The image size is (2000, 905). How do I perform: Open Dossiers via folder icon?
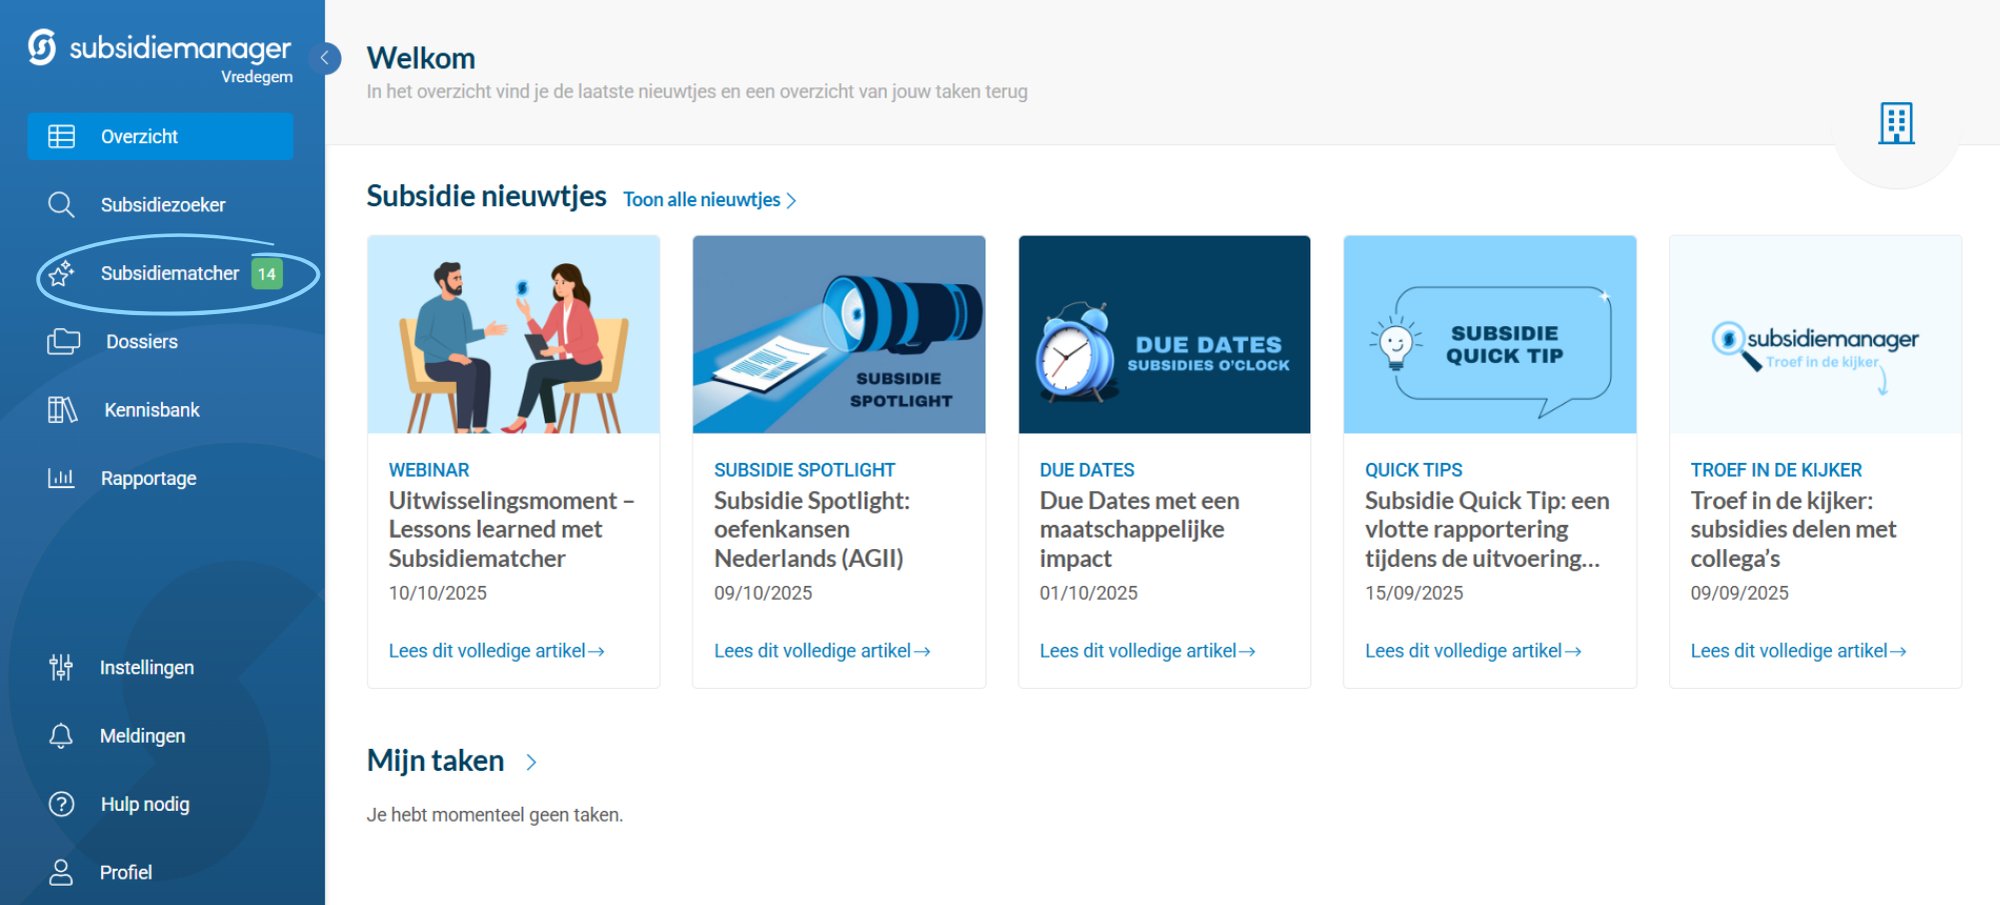(x=63, y=342)
